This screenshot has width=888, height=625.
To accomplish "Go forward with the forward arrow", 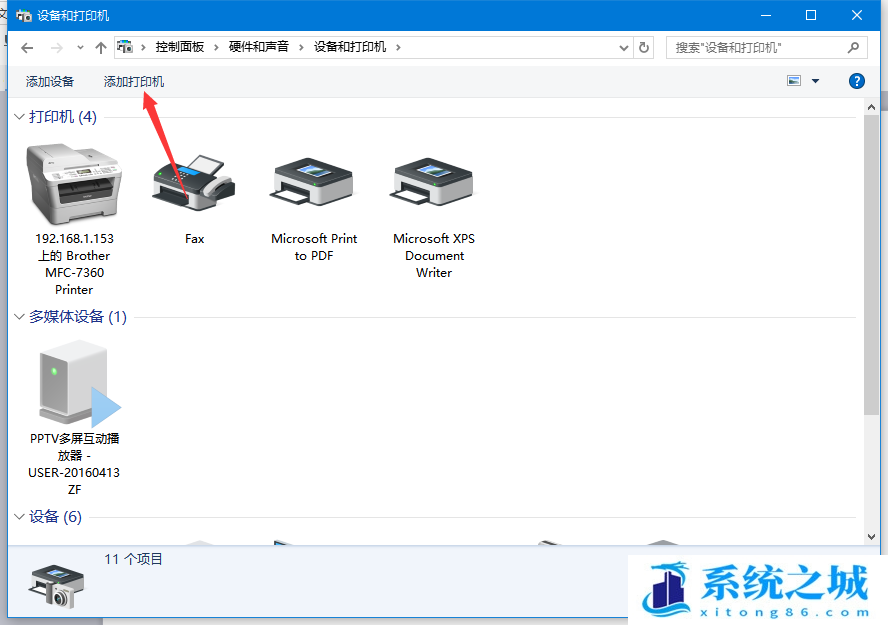I will (57, 48).
